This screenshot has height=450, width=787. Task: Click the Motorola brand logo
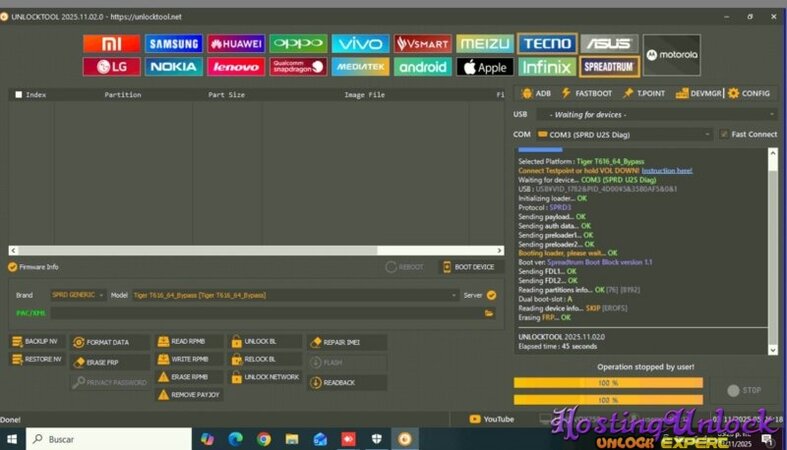tap(671, 54)
